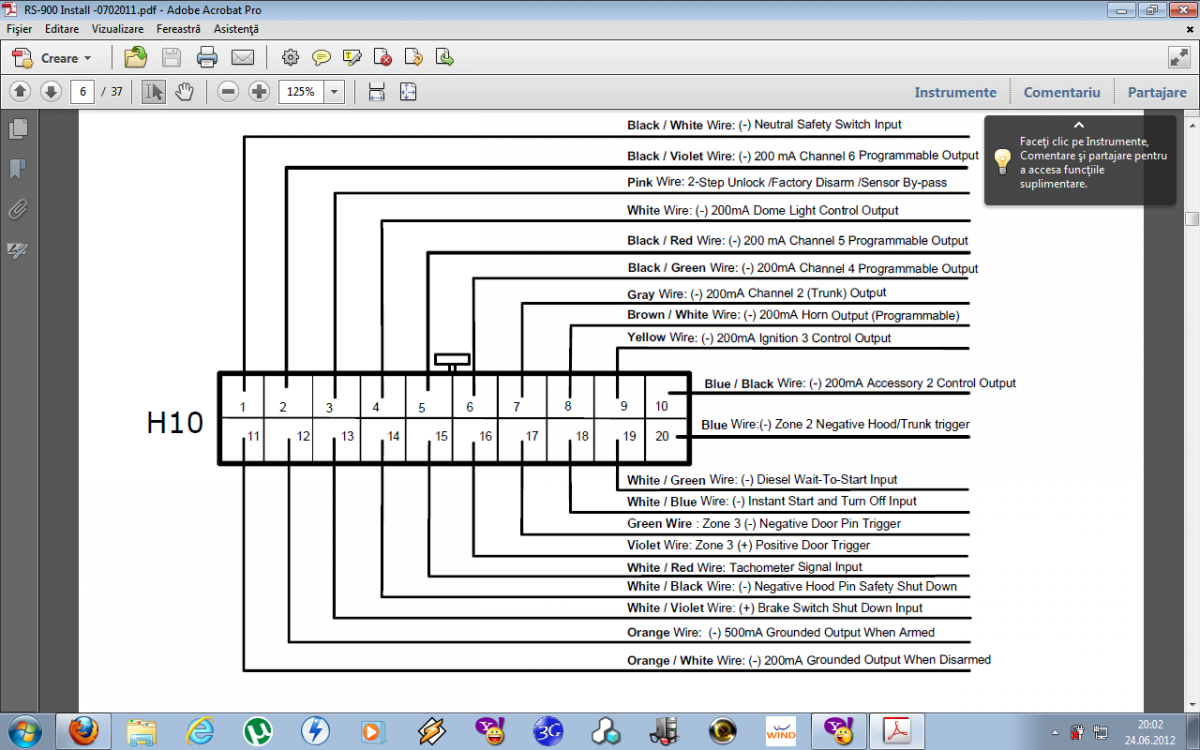Open the Bookmarks side panel
The width and height of the screenshot is (1200, 750).
tap(18, 169)
